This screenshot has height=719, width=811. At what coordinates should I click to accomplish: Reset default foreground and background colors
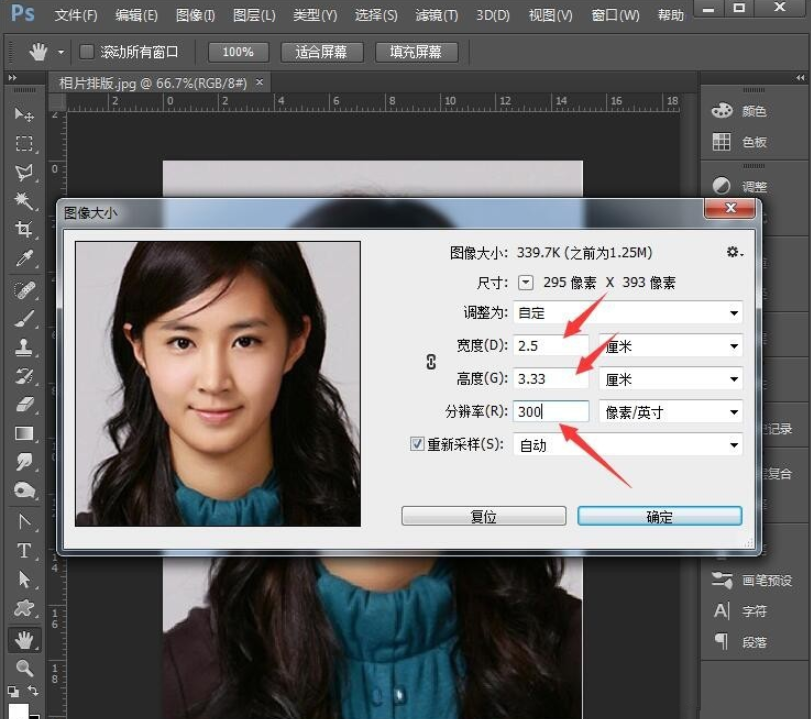click(x=13, y=691)
